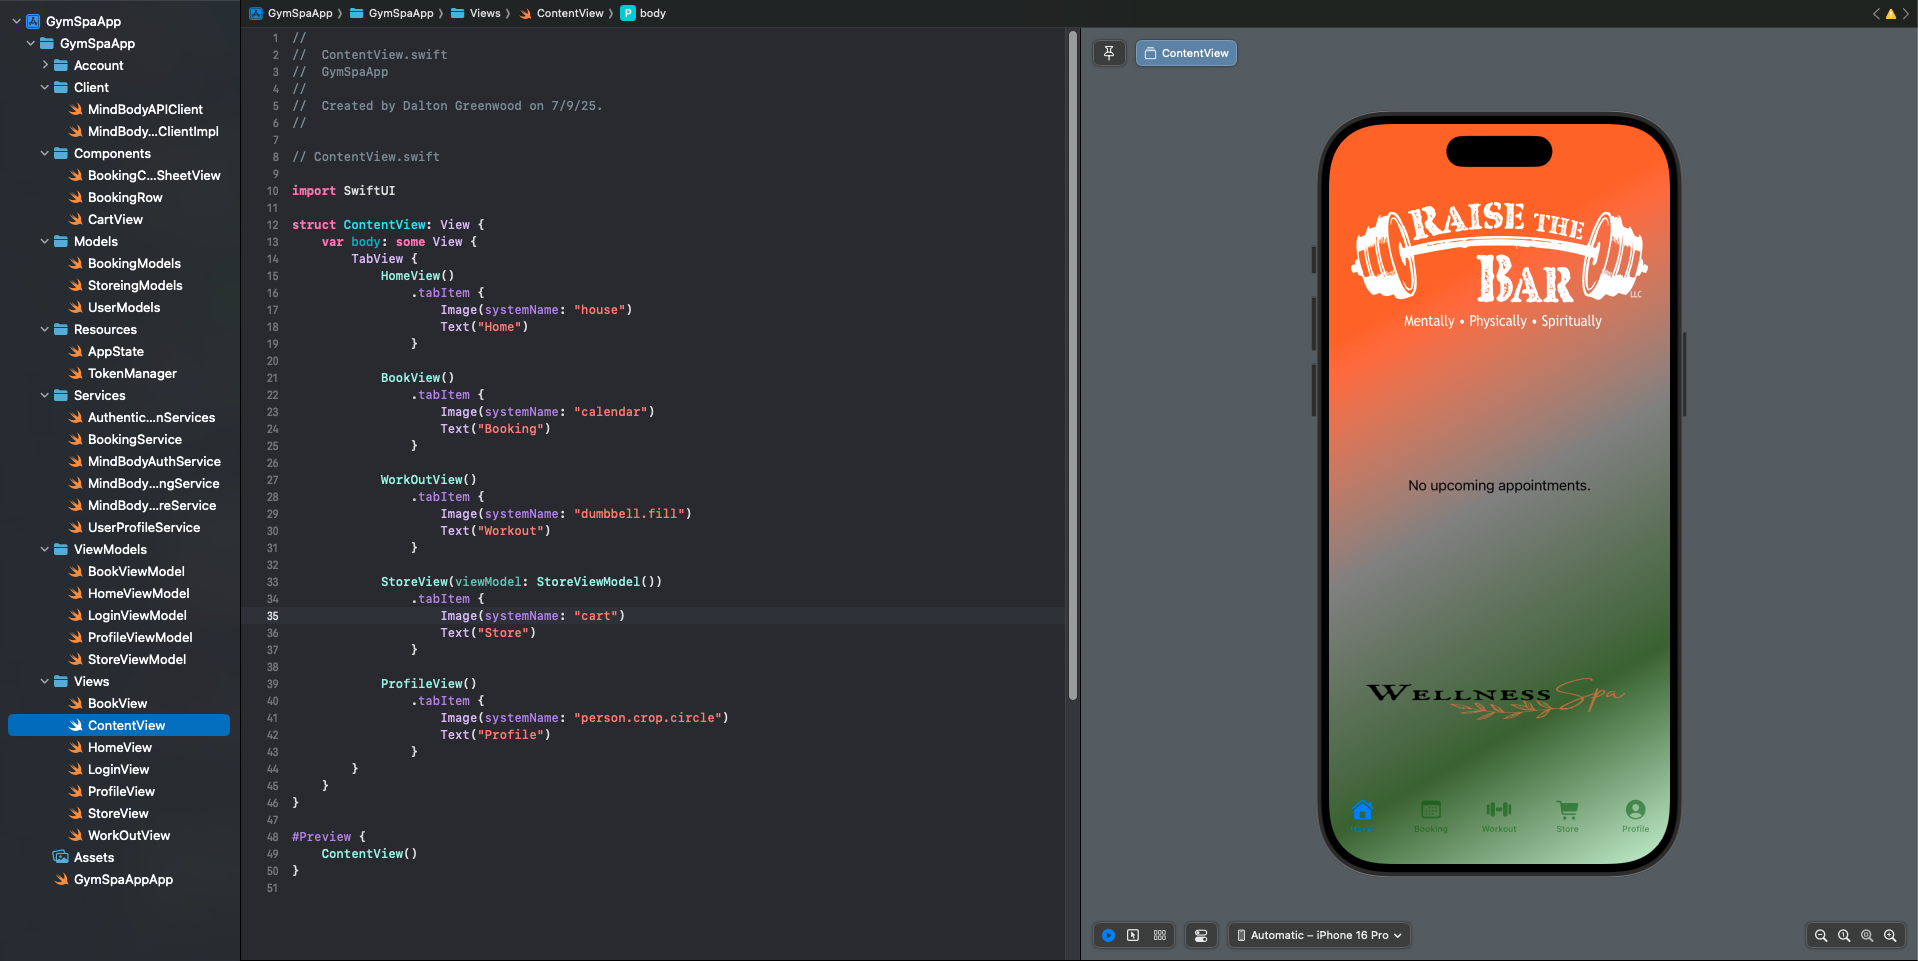Collapse the Services folder
The height and width of the screenshot is (961, 1918).
tap(45, 395)
